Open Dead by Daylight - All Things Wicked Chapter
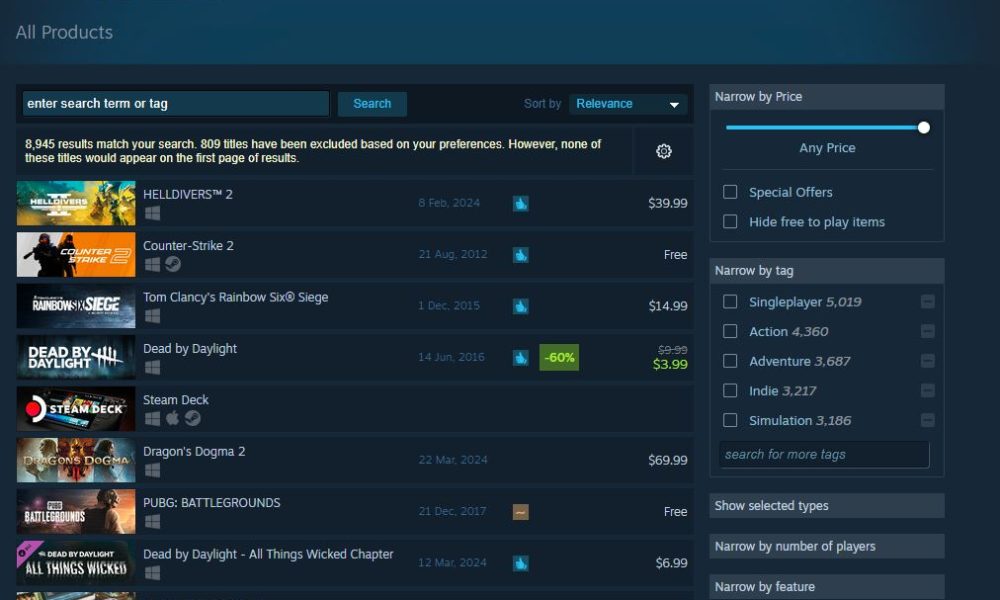Viewport: 1000px width, 600px height. pyautogui.click(x=268, y=554)
